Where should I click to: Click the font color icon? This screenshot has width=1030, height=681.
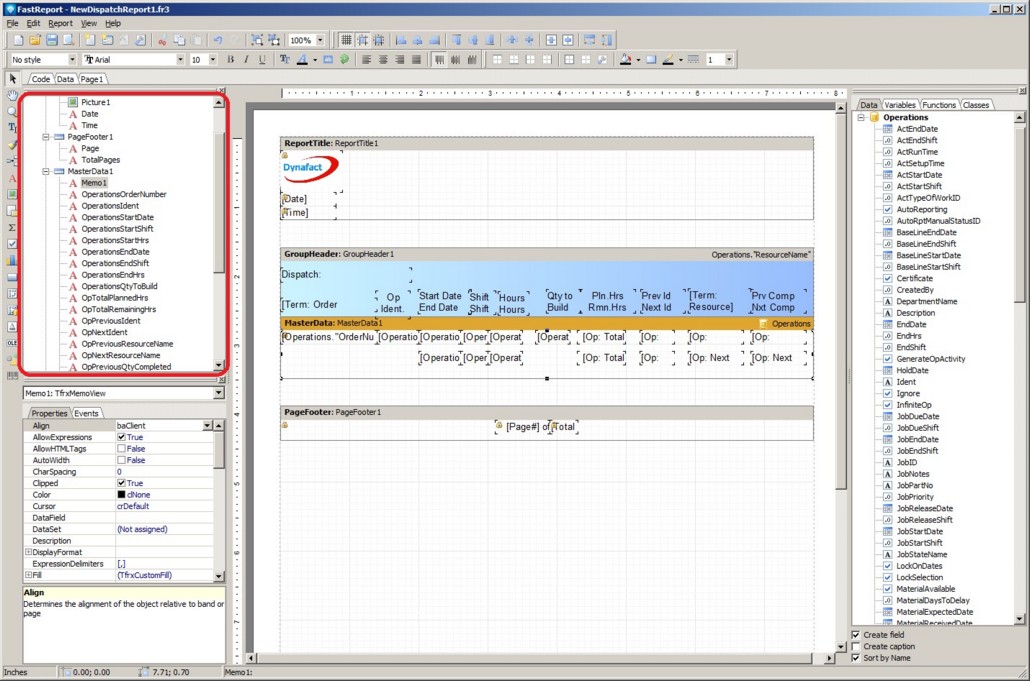click(301, 60)
